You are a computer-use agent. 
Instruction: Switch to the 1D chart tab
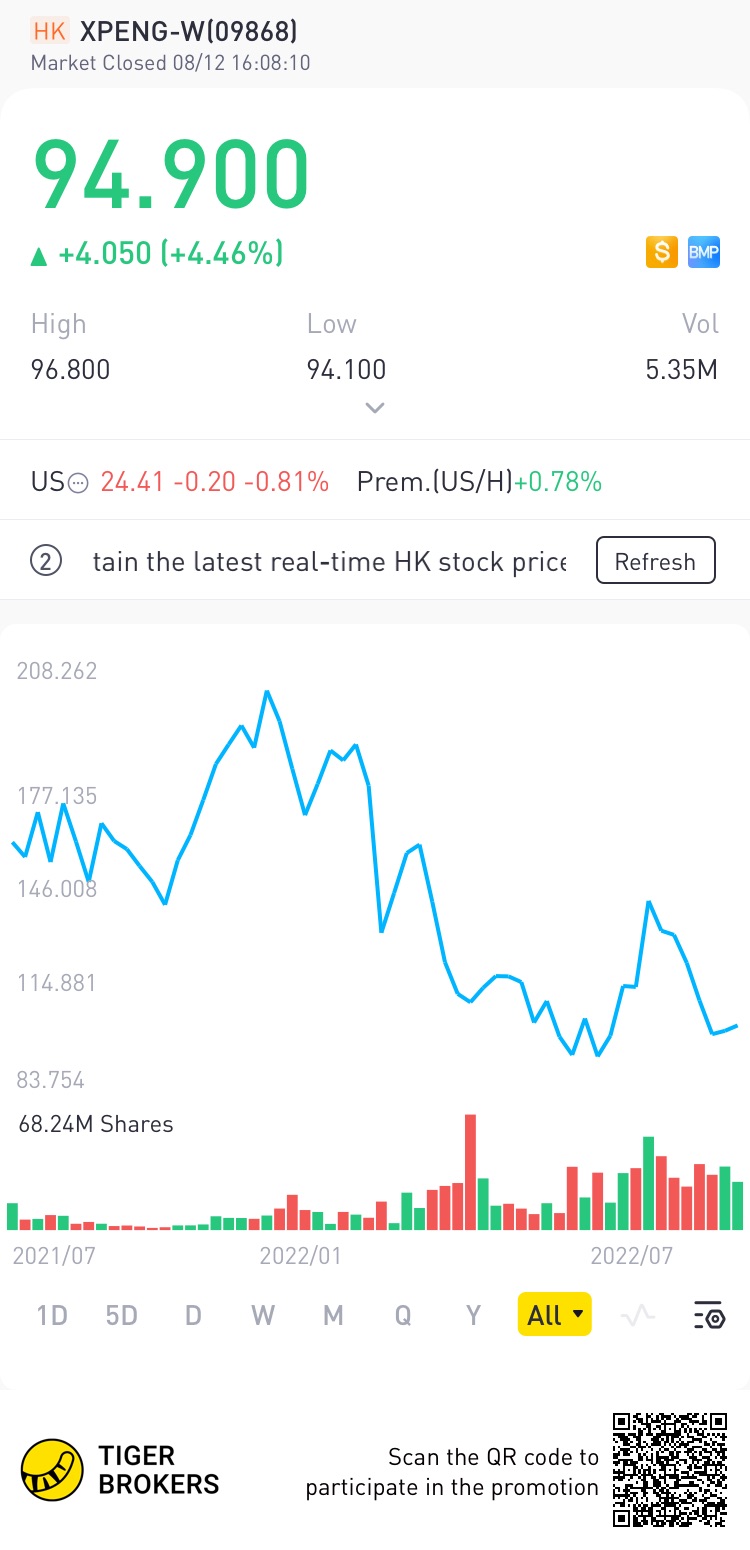point(52,1315)
